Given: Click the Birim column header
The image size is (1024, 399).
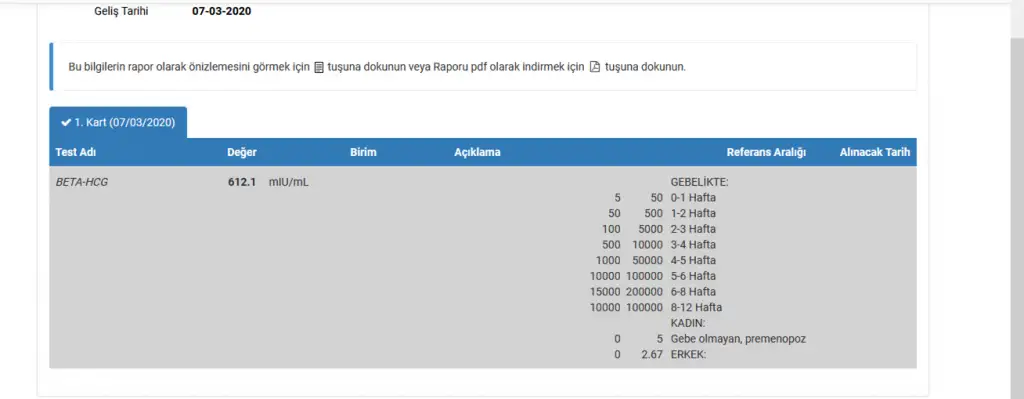Looking at the screenshot, I should (x=363, y=152).
